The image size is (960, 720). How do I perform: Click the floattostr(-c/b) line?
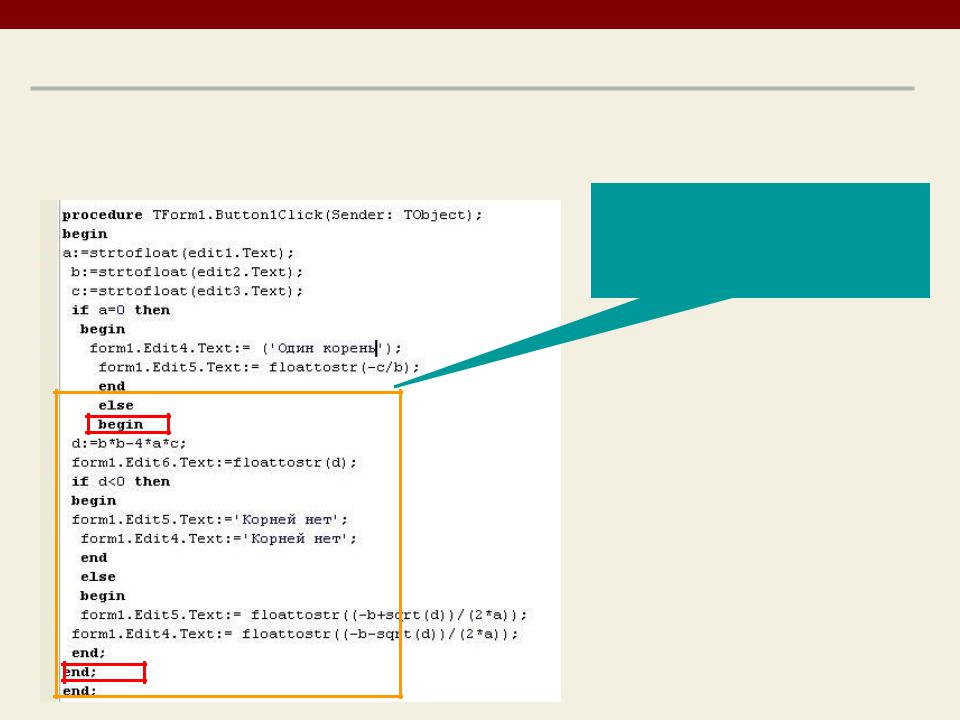point(259,367)
